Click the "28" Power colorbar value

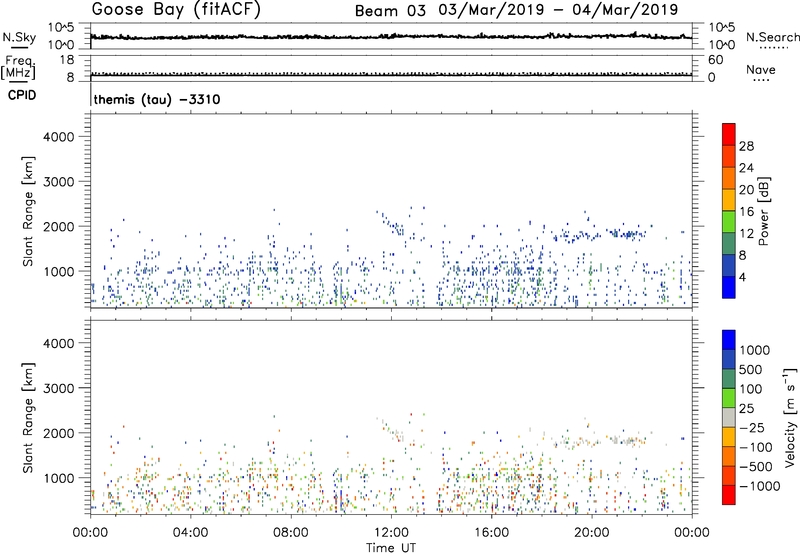click(x=746, y=146)
